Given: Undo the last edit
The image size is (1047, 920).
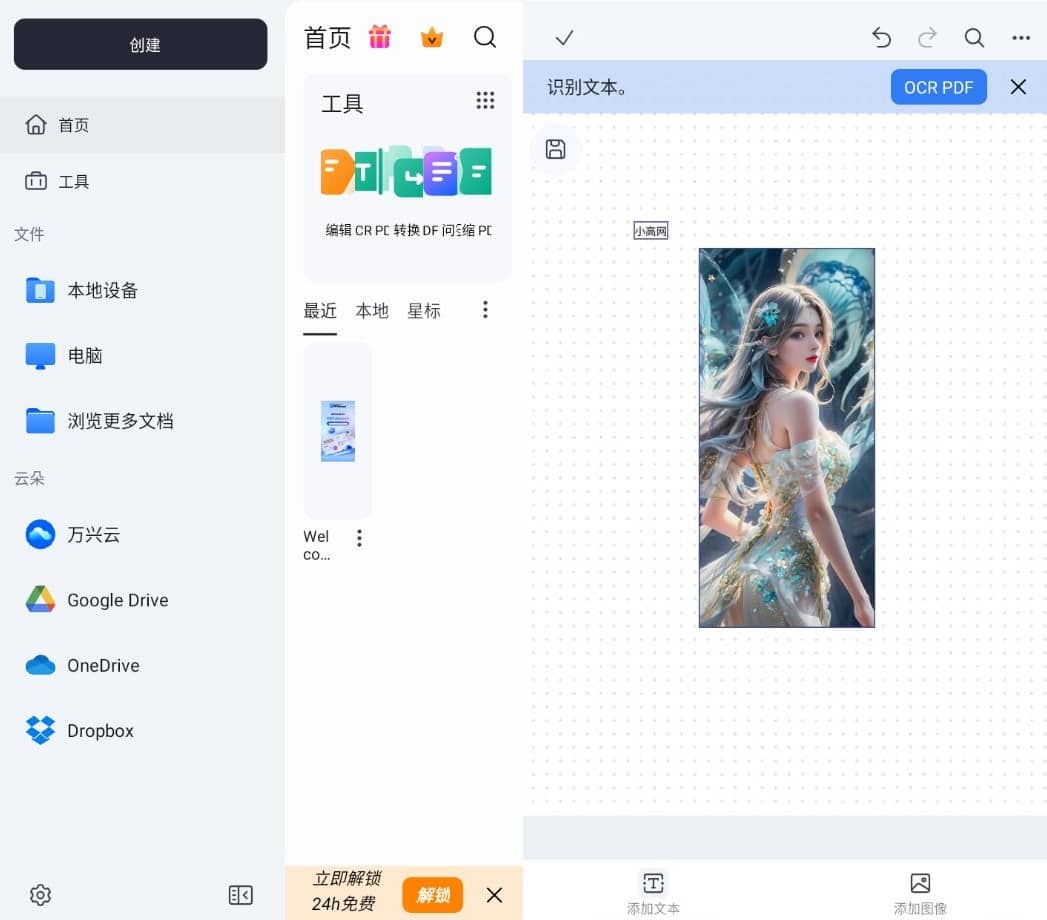Looking at the screenshot, I should pyautogui.click(x=881, y=38).
